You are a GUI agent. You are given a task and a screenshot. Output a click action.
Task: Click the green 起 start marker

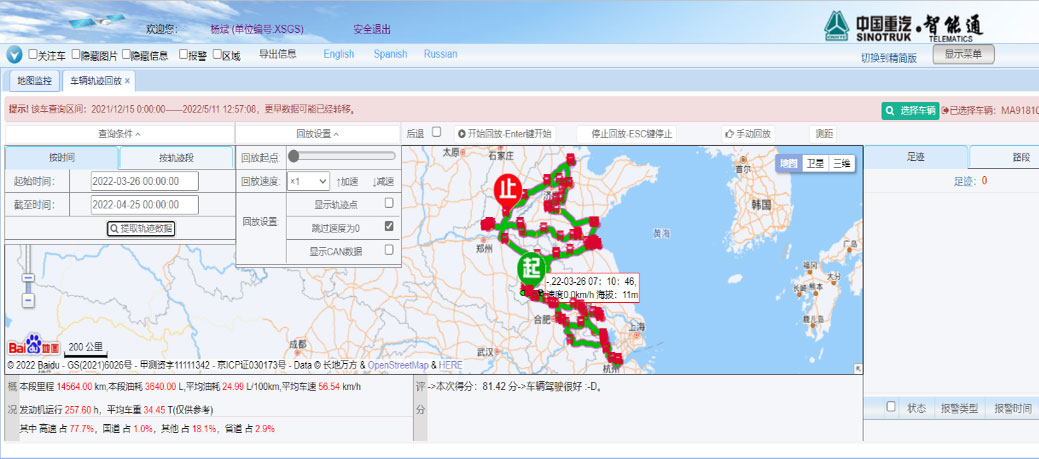[531, 270]
